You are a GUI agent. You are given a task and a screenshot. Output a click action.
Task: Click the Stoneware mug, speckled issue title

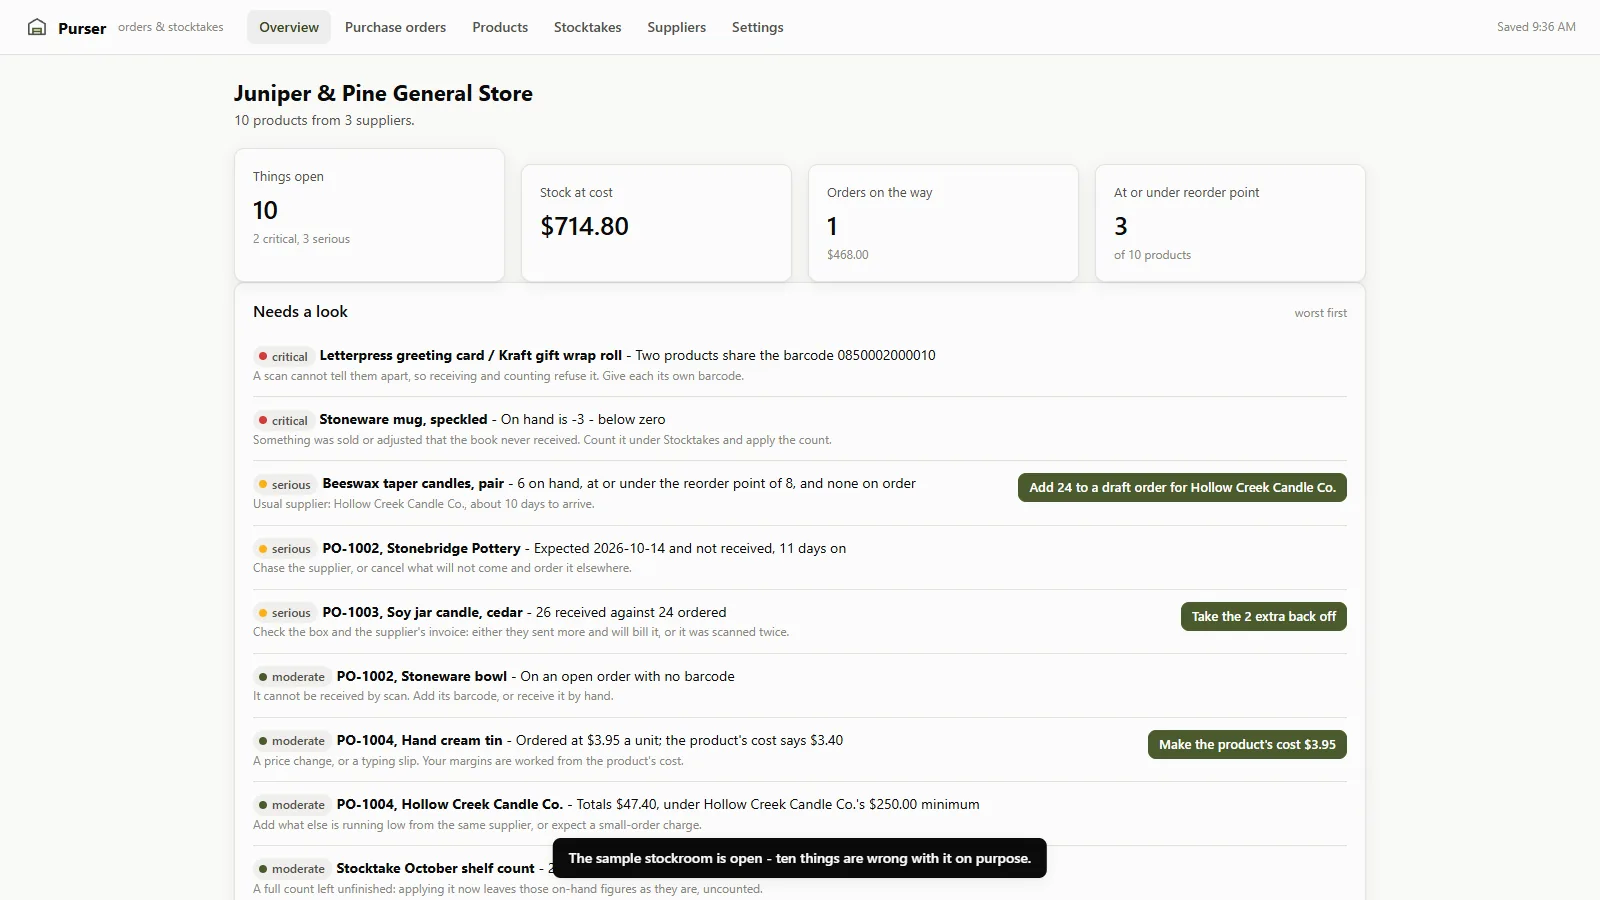point(403,419)
